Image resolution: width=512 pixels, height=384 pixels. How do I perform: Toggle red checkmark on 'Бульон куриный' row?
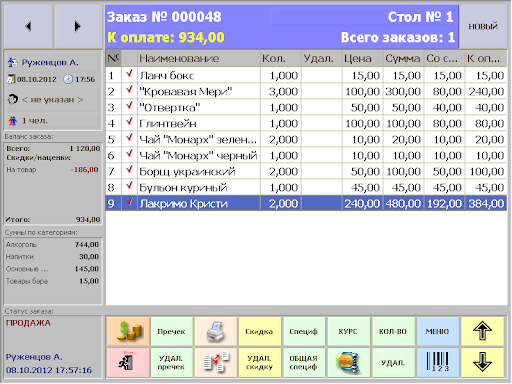[130, 187]
